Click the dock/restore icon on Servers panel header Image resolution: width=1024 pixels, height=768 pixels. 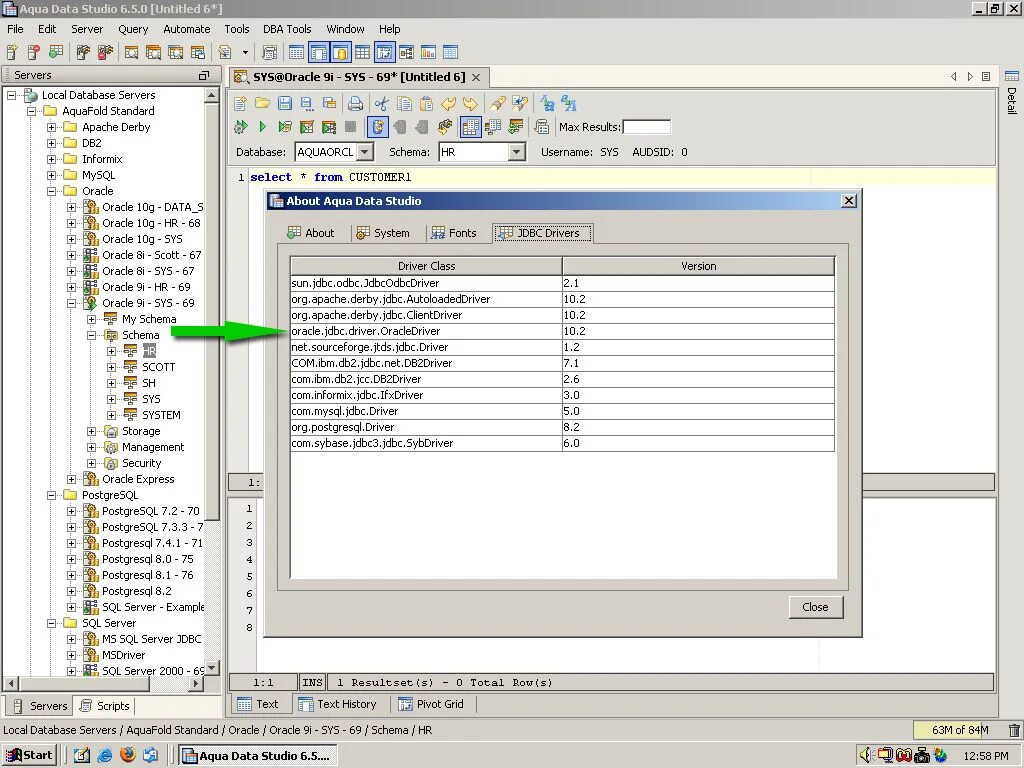[x=204, y=76]
